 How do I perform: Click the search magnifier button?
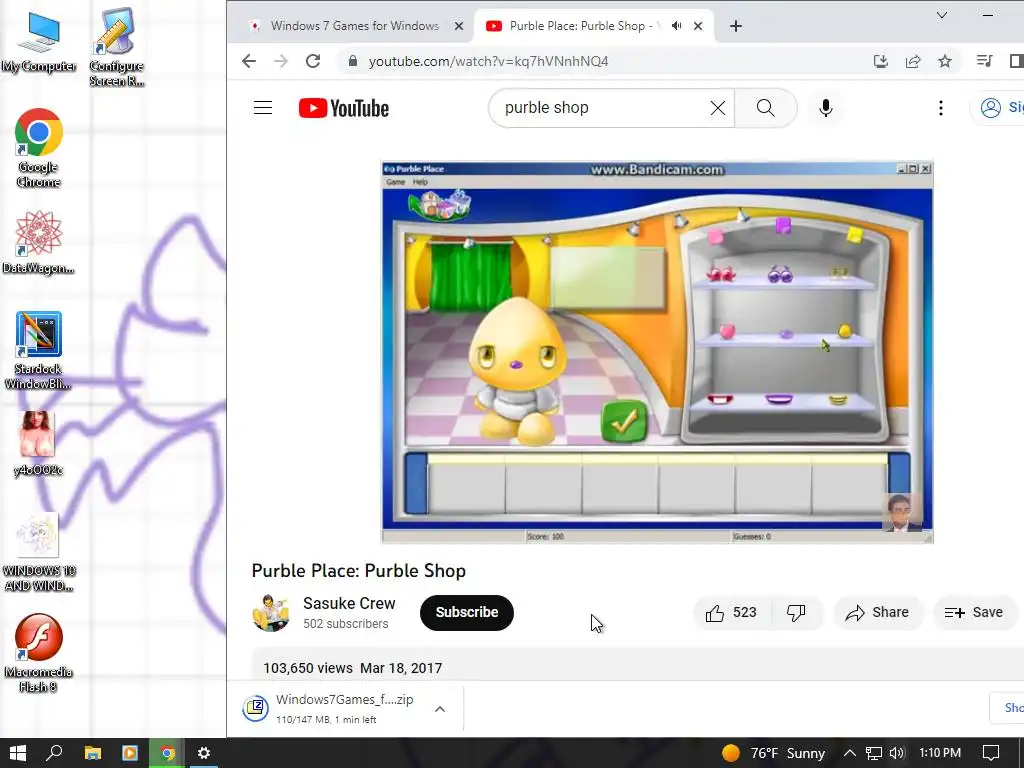(765, 108)
